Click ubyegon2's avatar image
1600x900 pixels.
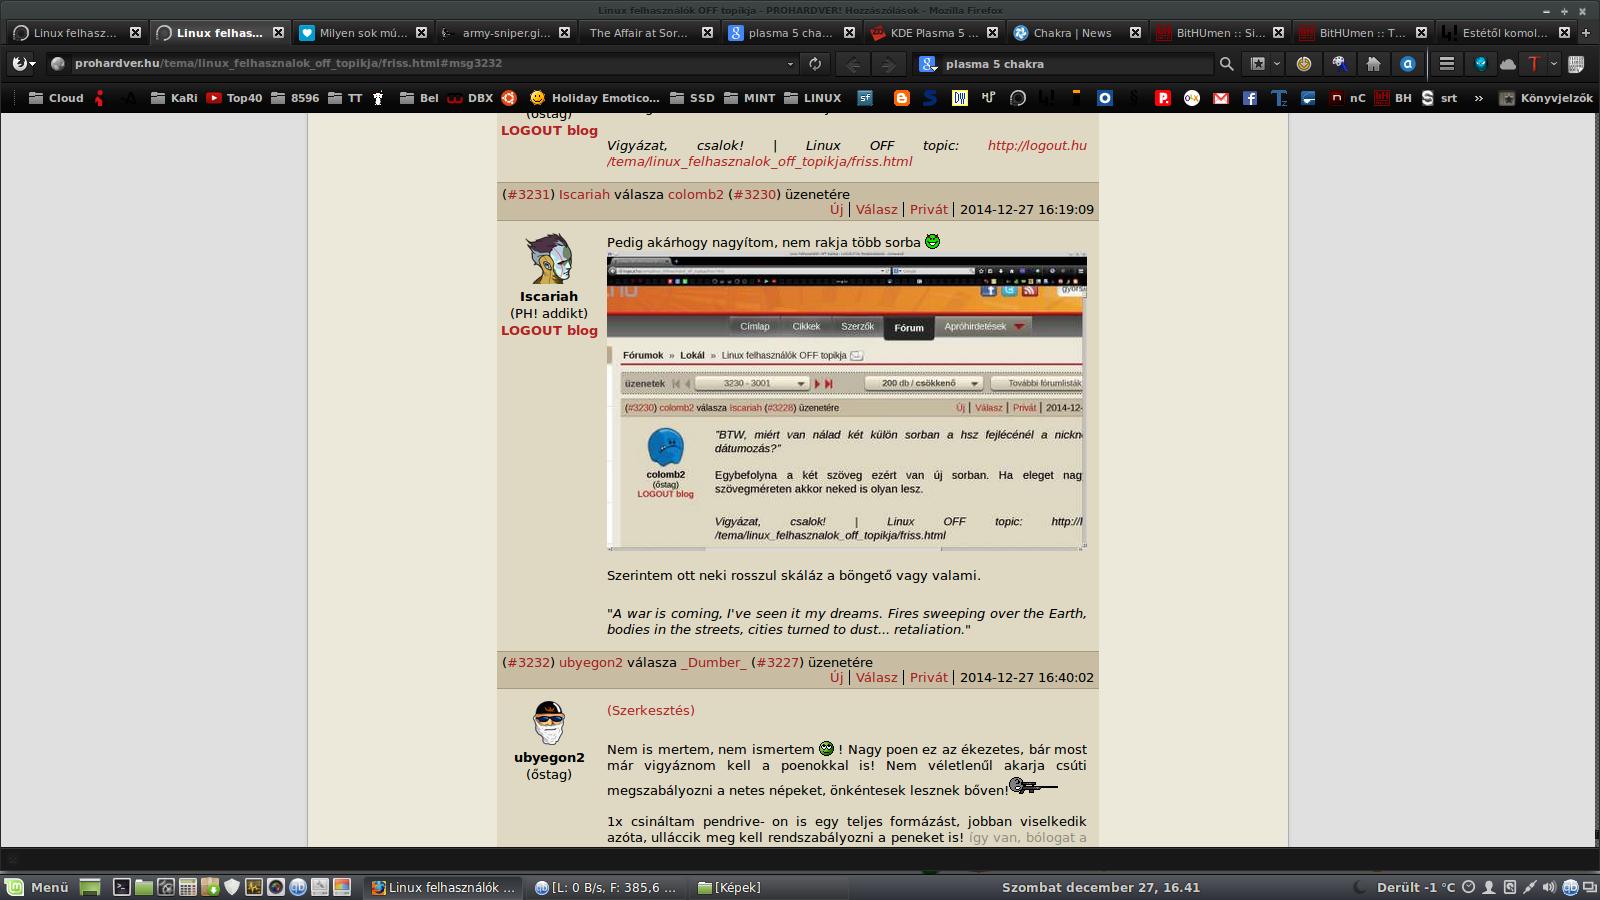click(x=549, y=723)
